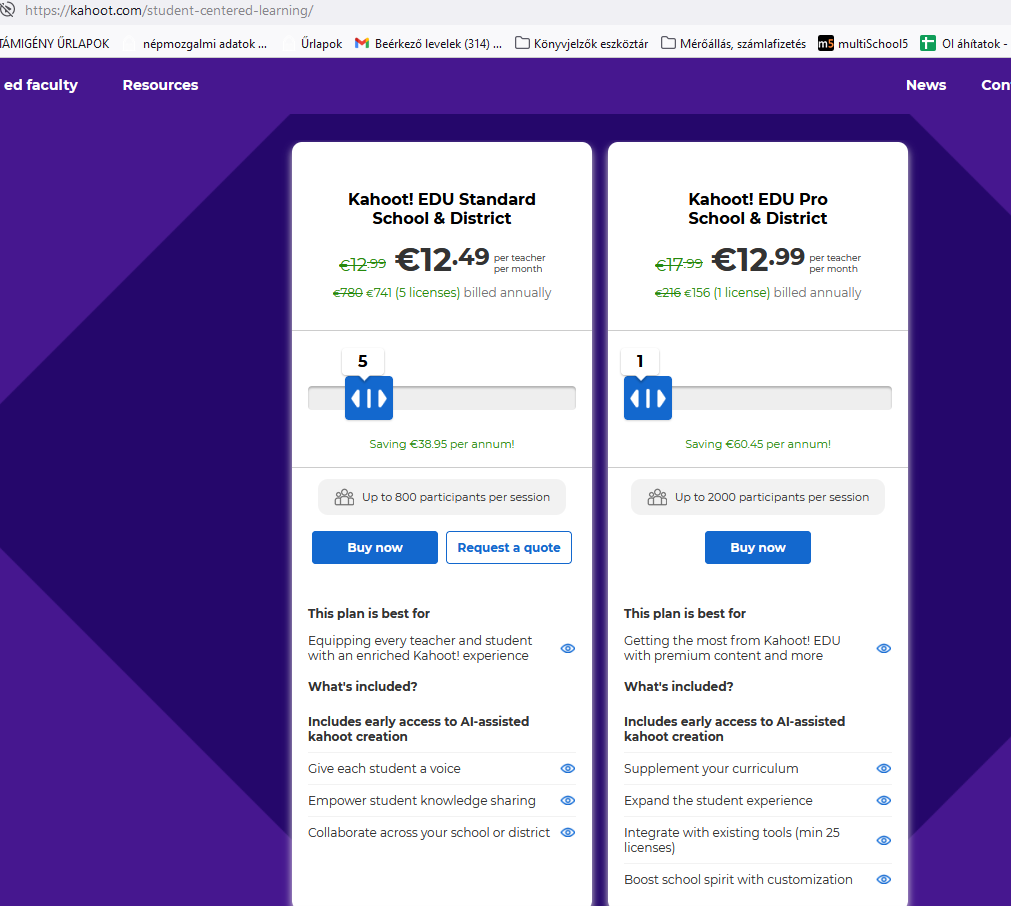Viewport: 1011px width, 906px height.
Task: Click the €156 (1 license) billed annually text
Action: [x=772, y=293]
